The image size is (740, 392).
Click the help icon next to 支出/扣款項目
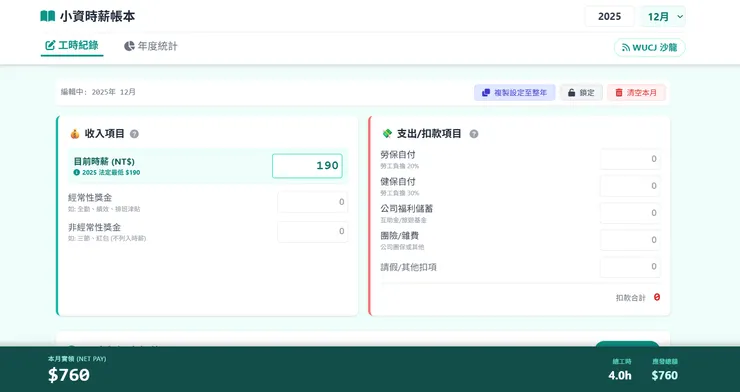click(x=474, y=134)
